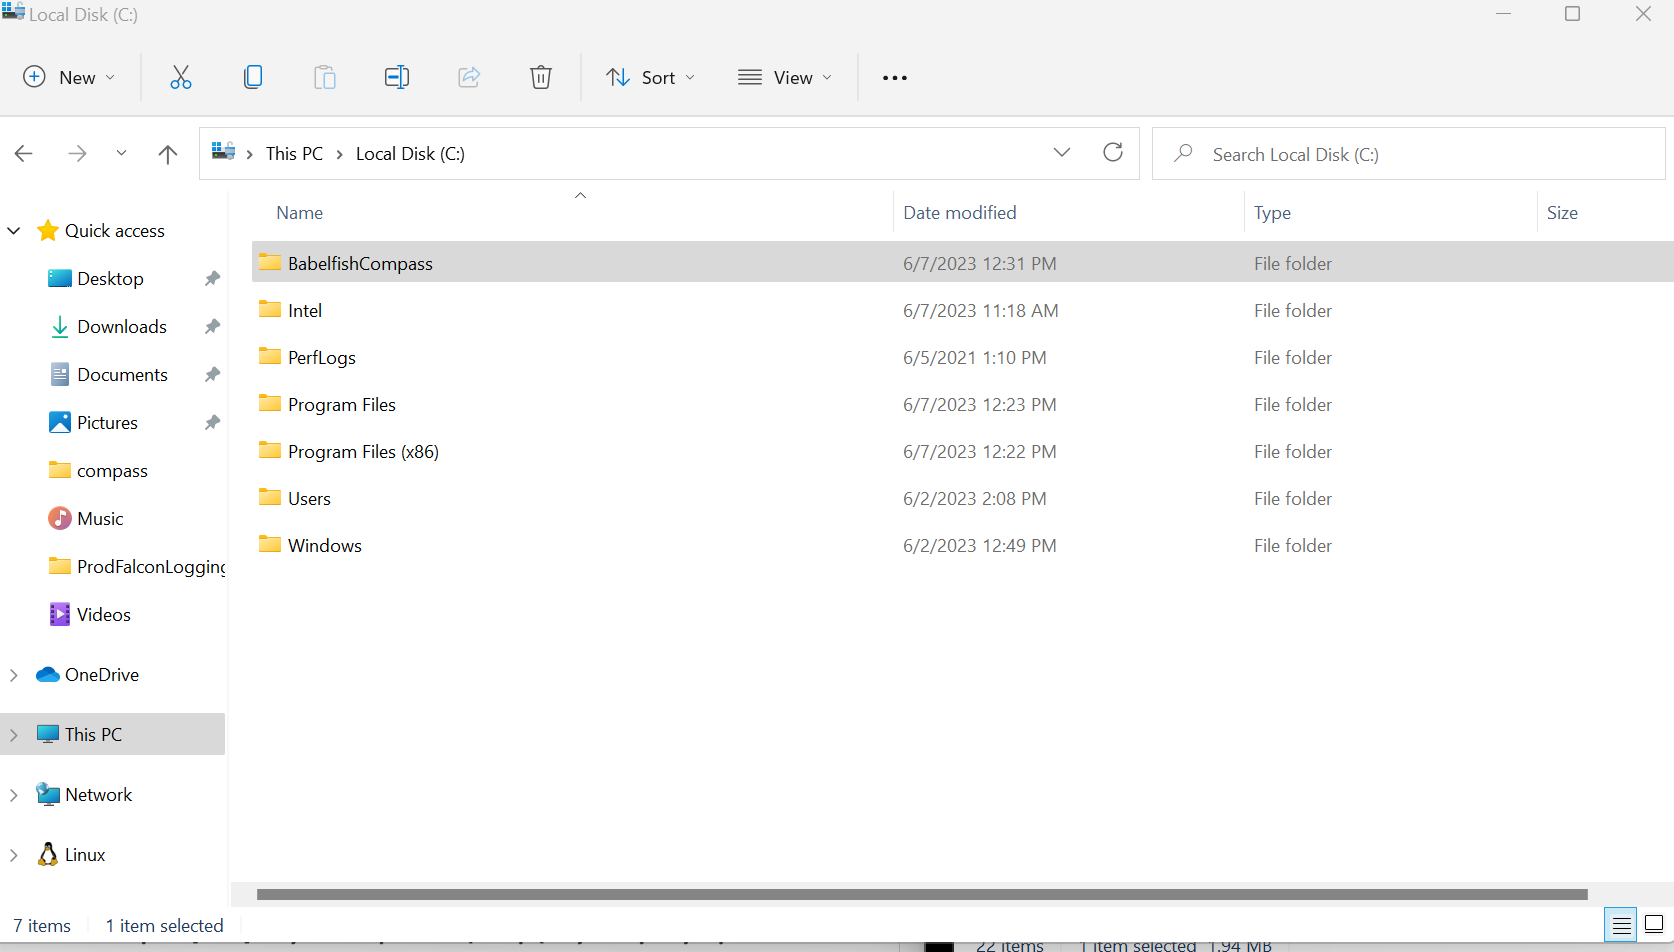Switch to details view layout icon
Viewport: 1674px width, 952px height.
click(x=1621, y=925)
